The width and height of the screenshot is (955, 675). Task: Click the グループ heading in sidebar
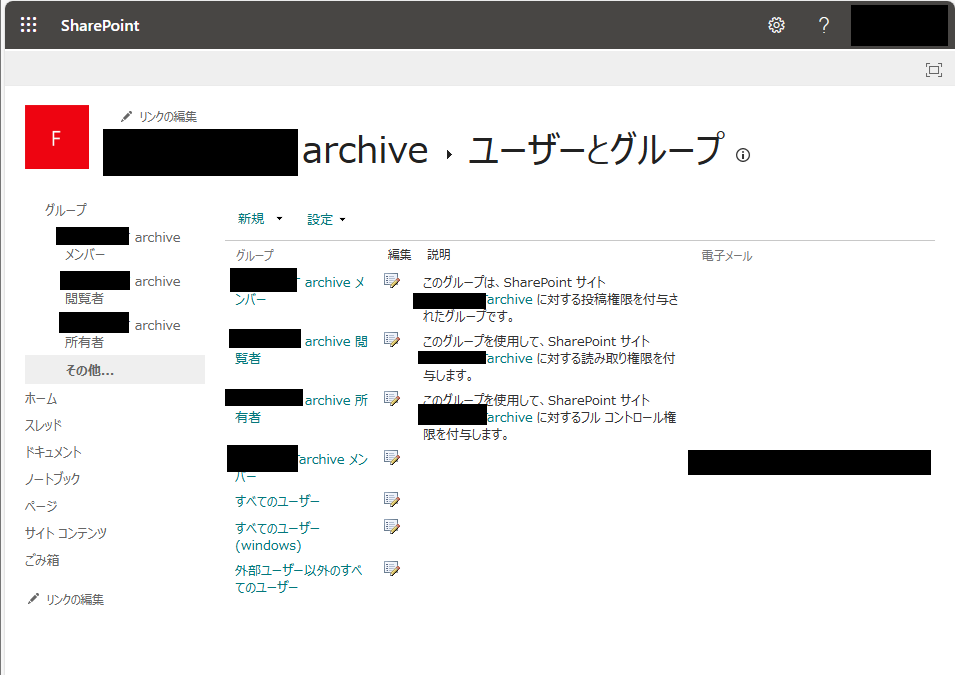[66, 210]
